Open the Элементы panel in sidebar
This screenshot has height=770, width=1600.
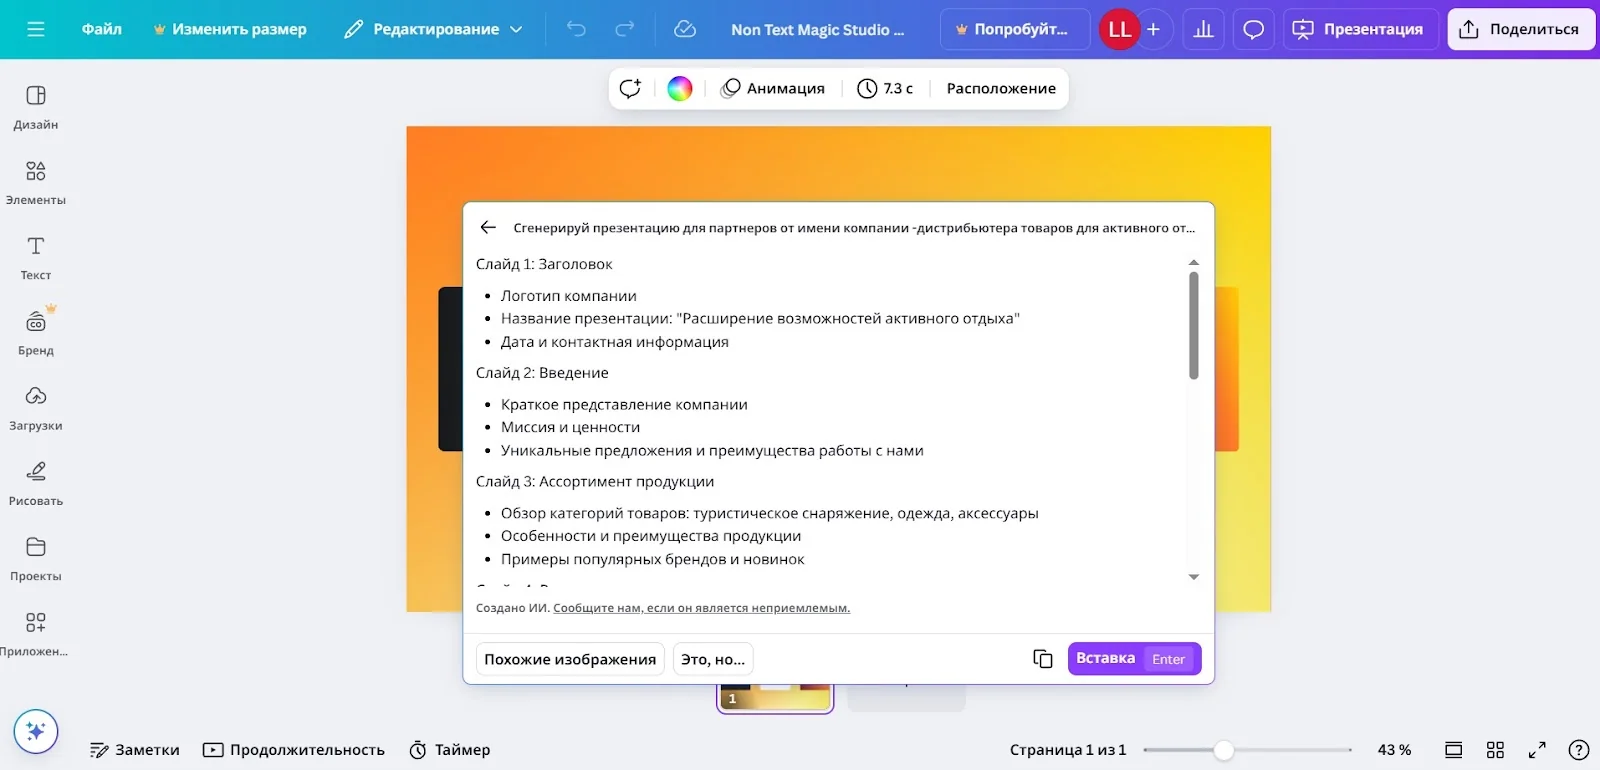[x=36, y=182]
